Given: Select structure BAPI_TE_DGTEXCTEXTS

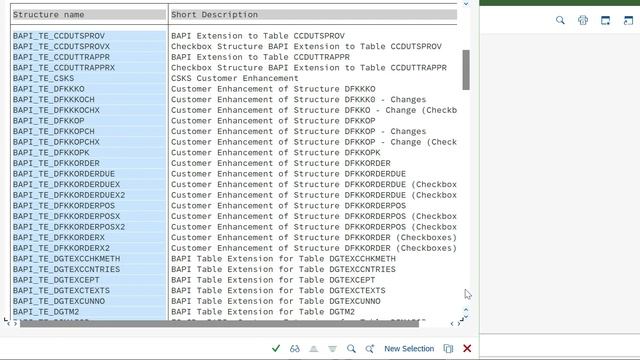Looking at the screenshot, I should 61,291.
